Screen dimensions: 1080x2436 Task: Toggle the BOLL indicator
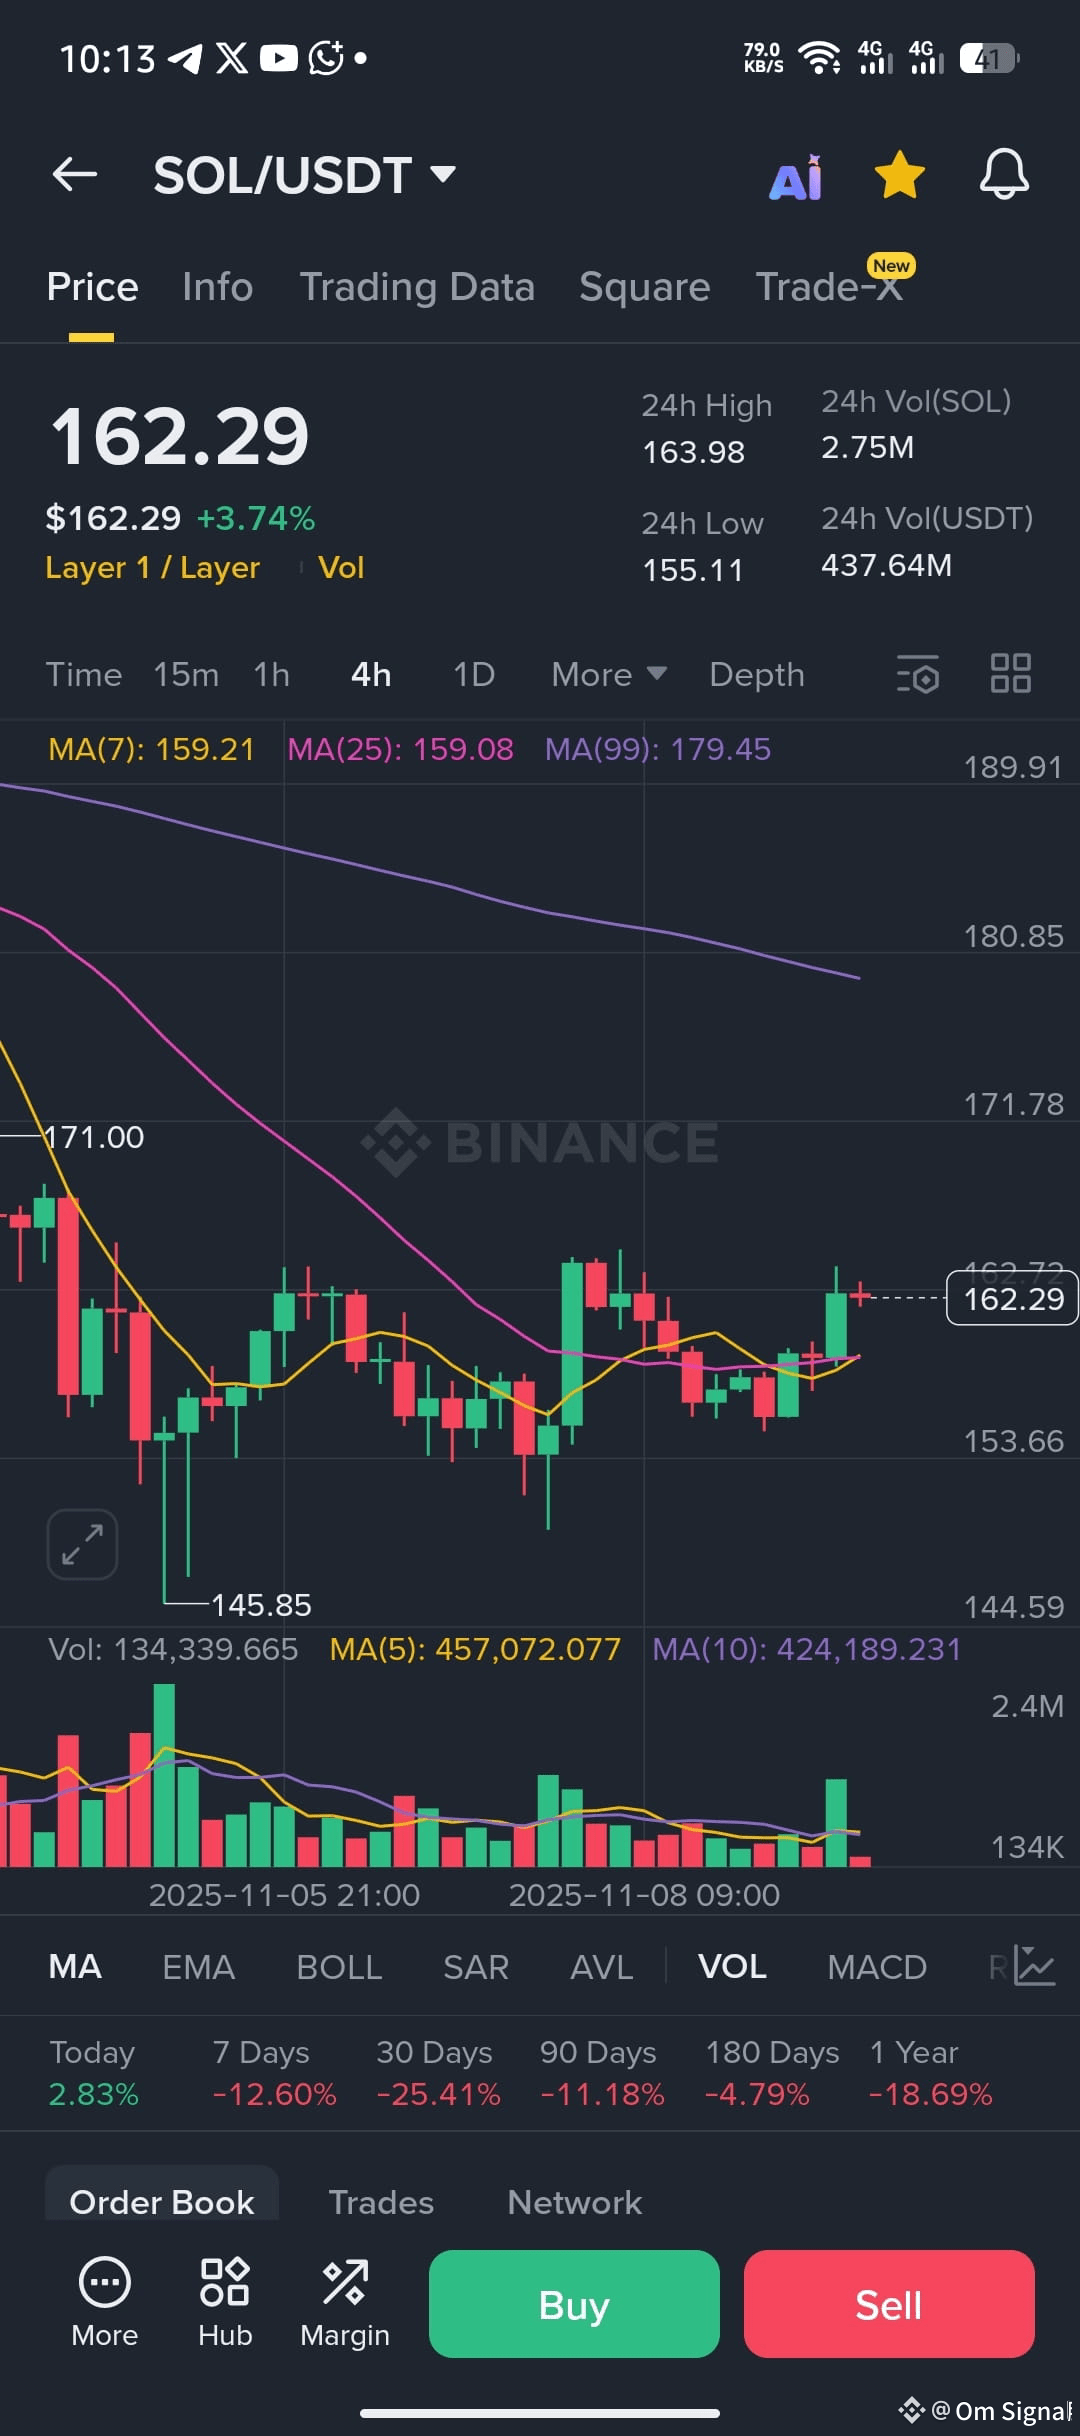coord(339,1967)
